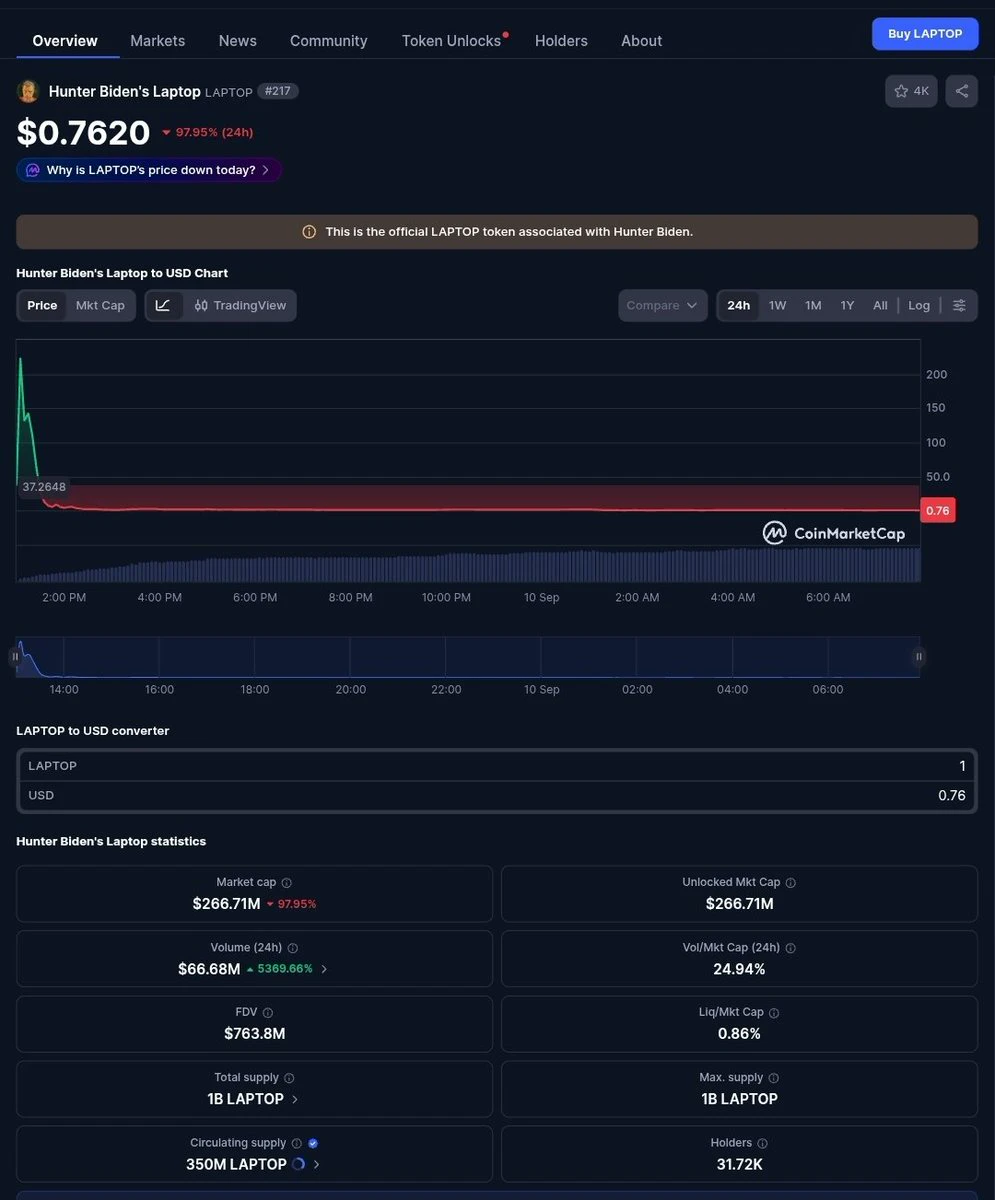Click the $763.8M FDV value
The image size is (995, 1200).
(255, 1034)
